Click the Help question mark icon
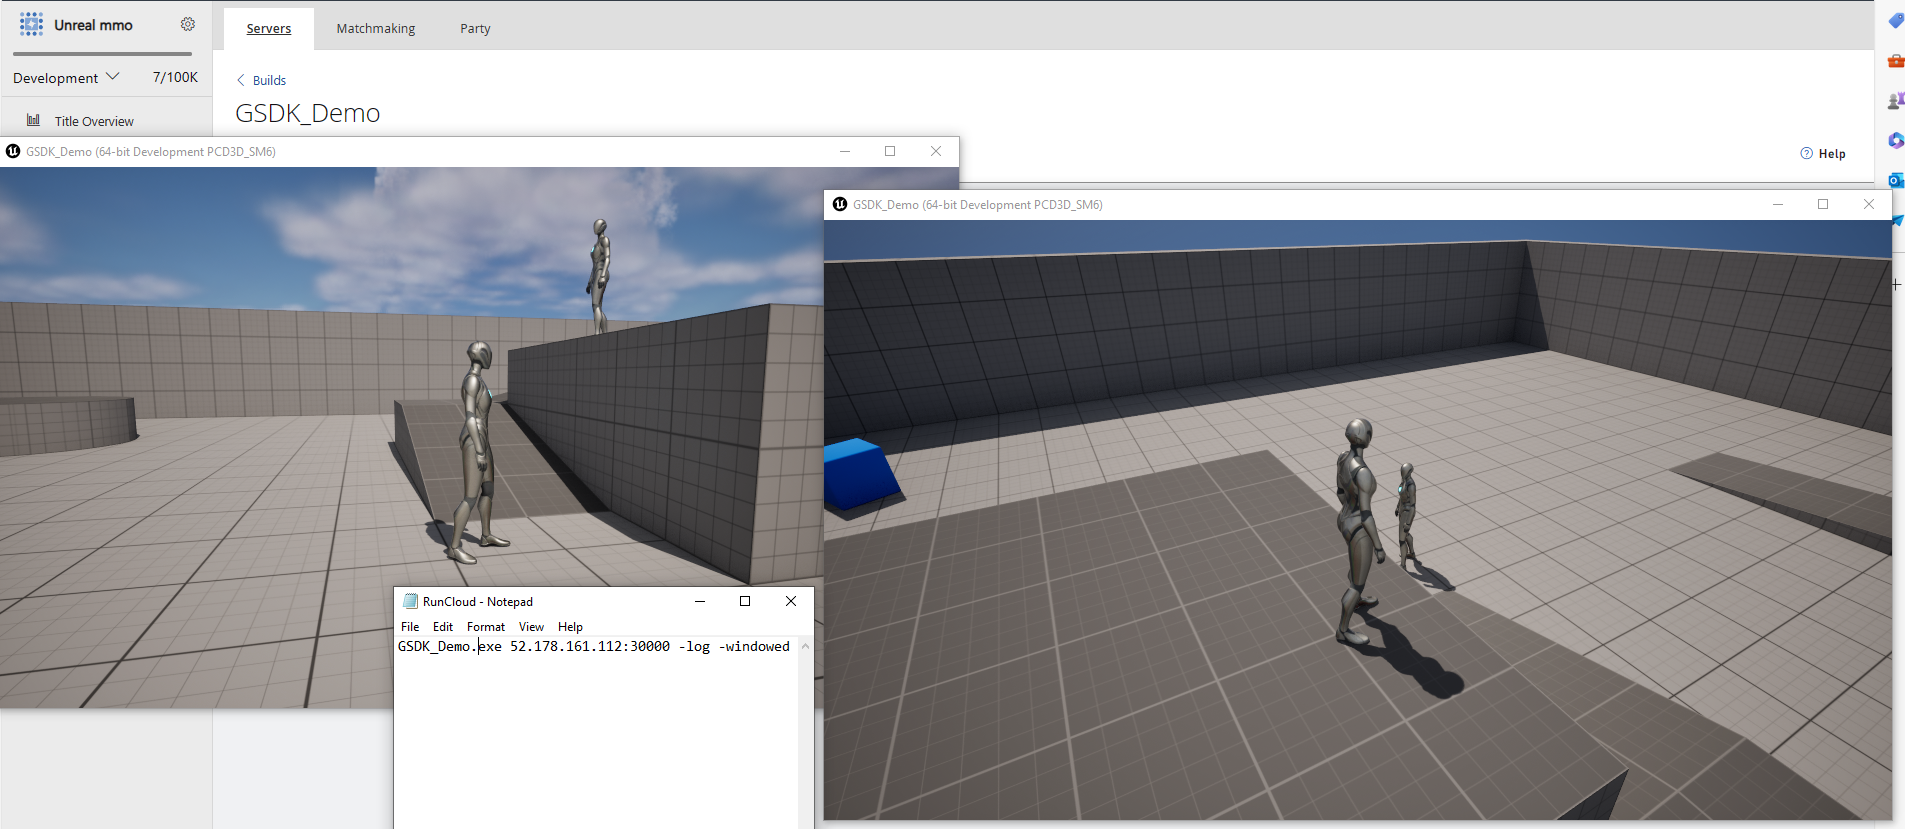 [x=1806, y=153]
